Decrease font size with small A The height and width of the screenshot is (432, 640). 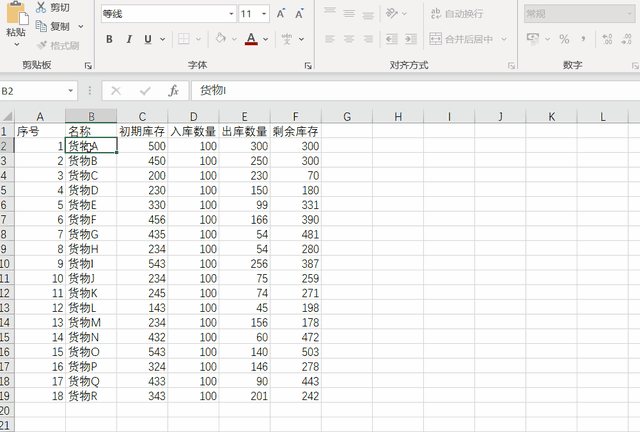[x=299, y=14]
